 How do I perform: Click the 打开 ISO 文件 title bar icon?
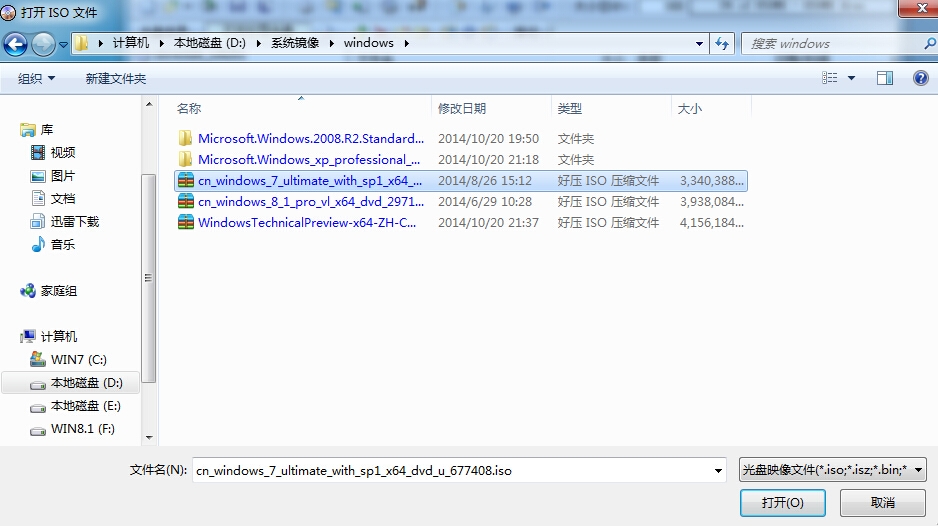[x=8, y=12]
